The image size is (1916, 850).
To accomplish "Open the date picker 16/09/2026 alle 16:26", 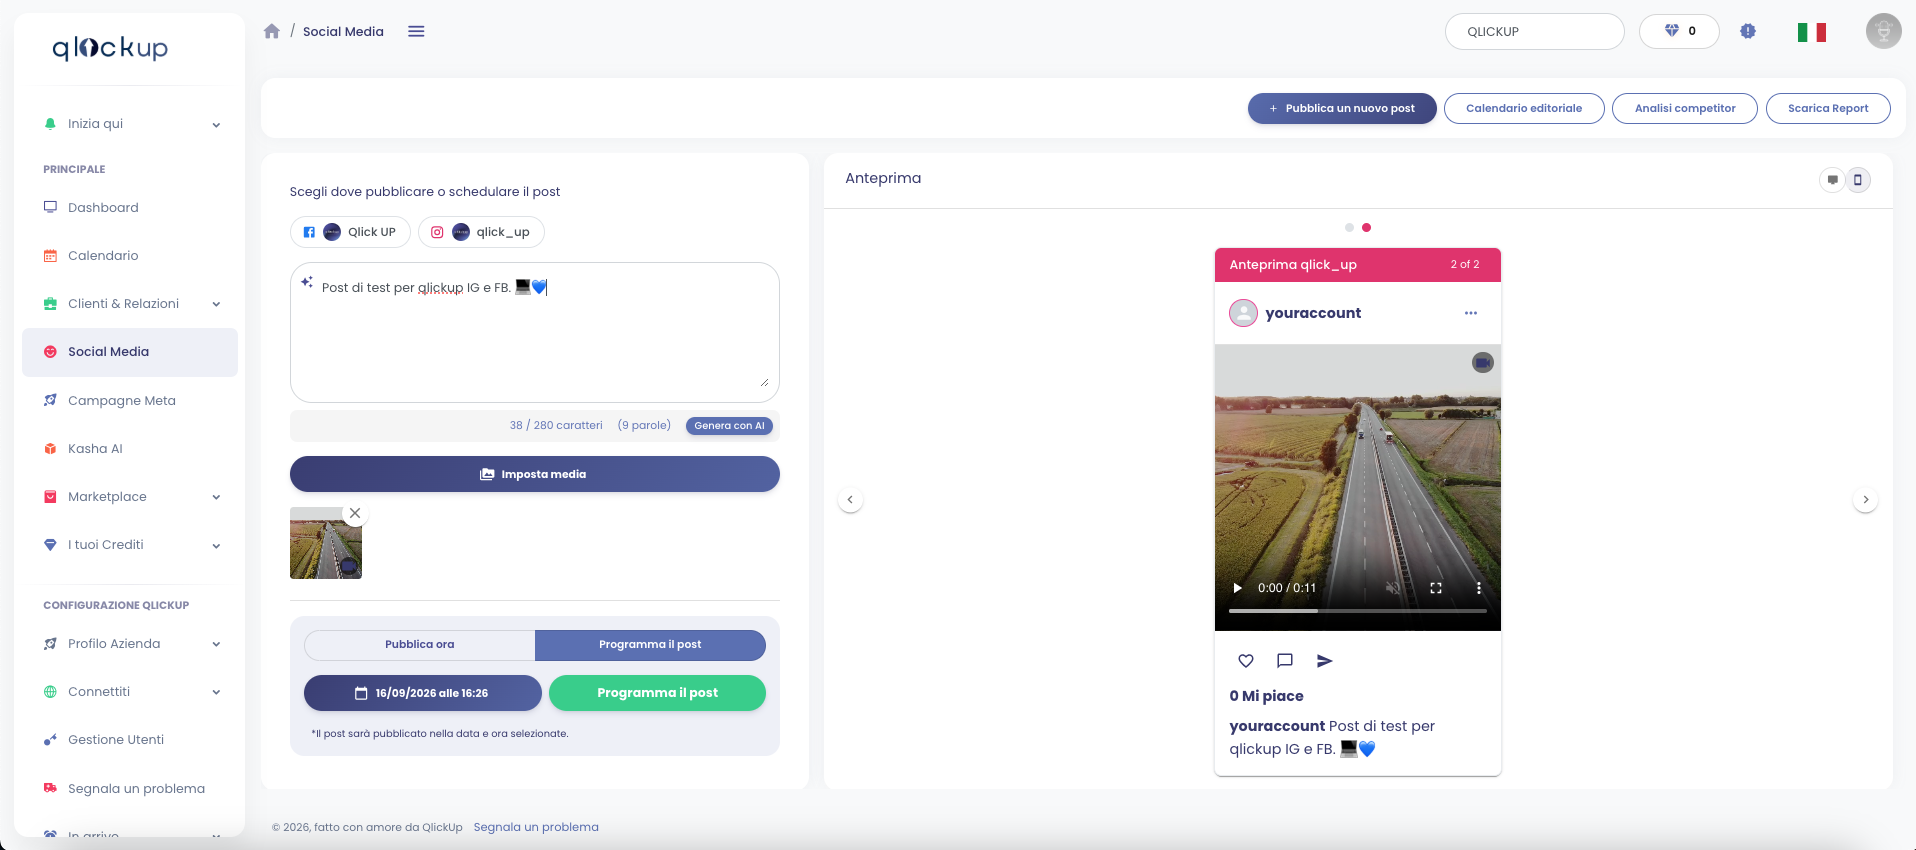I will [x=422, y=693].
